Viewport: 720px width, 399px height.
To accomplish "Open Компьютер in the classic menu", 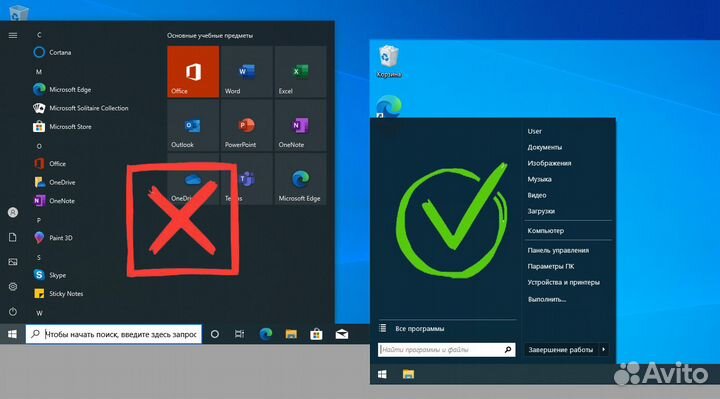I will click(546, 231).
